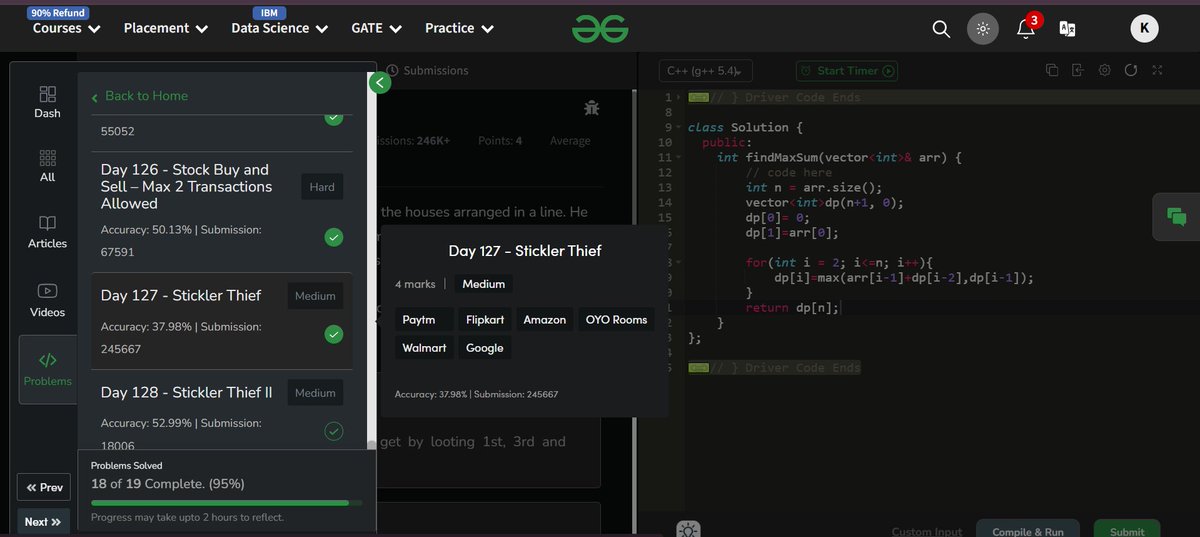
Task: Click the bug report icon
Action: 592,108
